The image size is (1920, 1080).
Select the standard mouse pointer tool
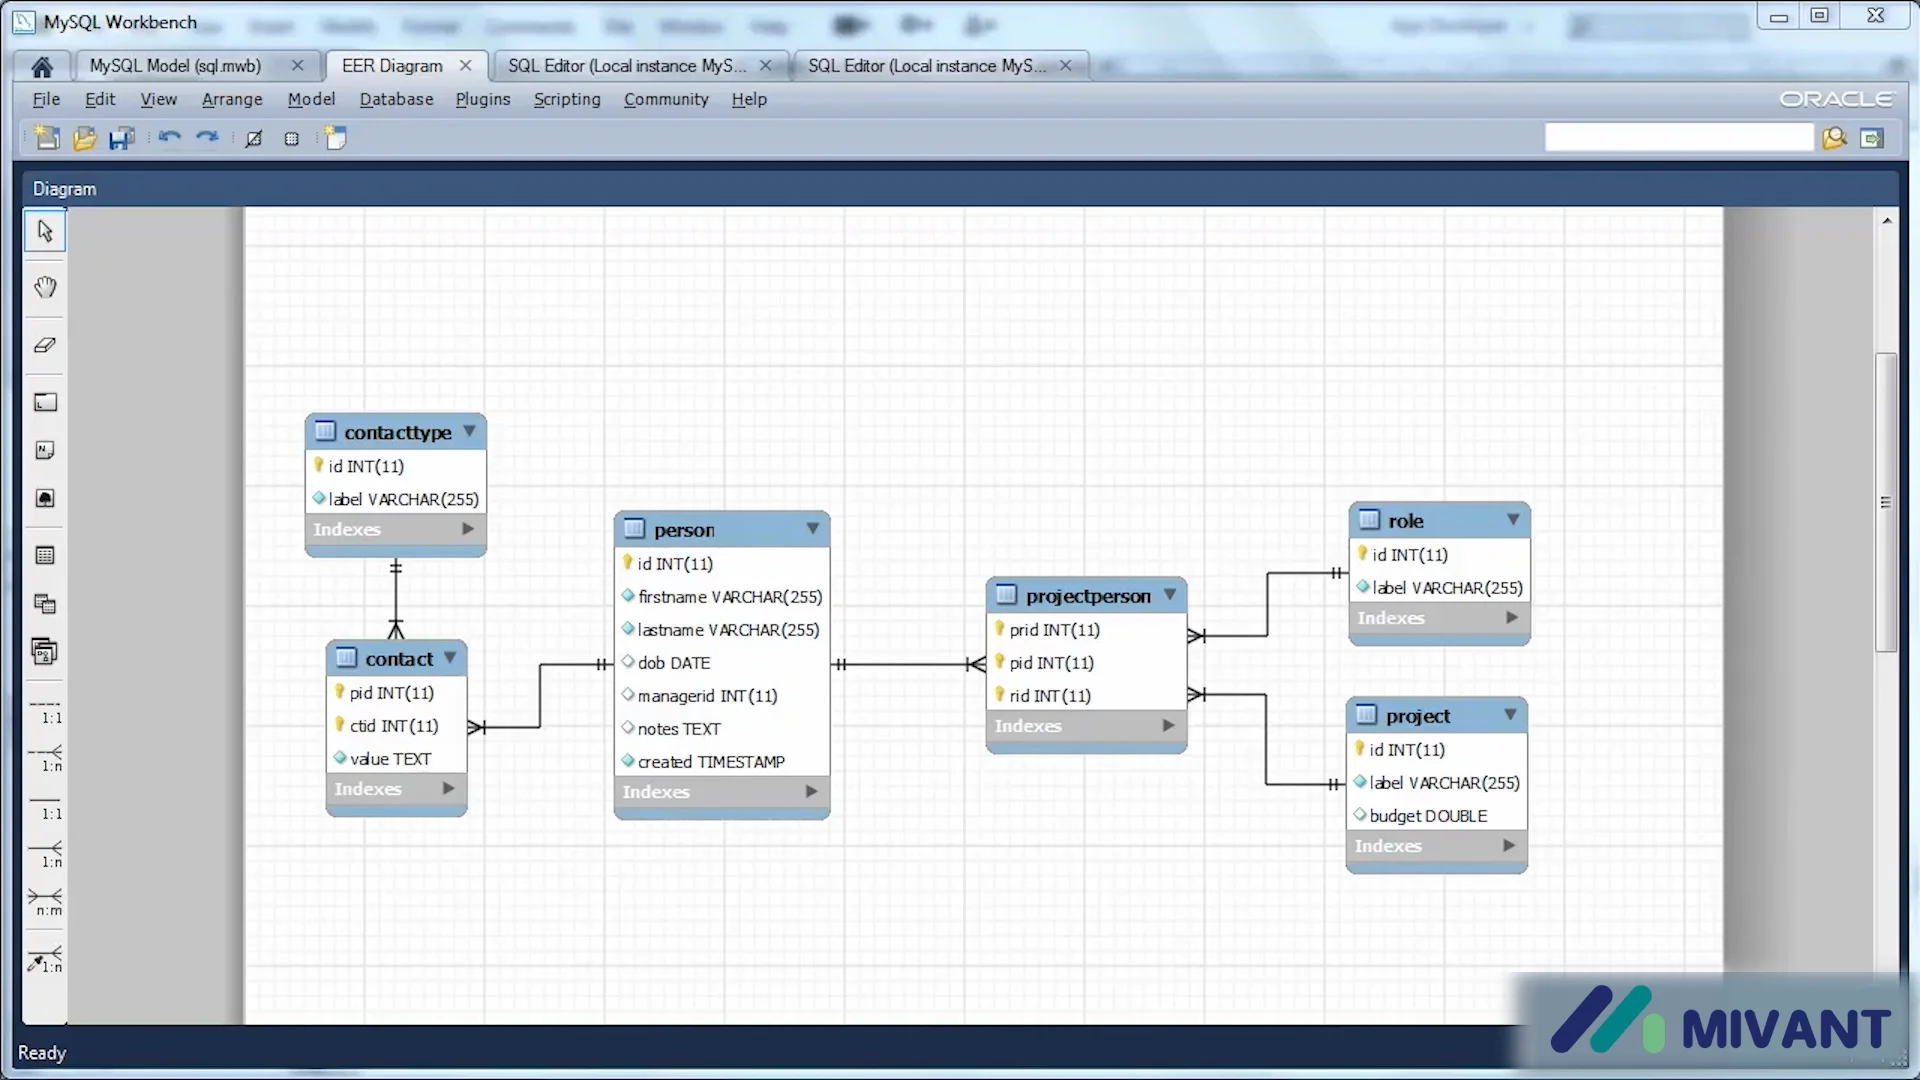(x=44, y=230)
